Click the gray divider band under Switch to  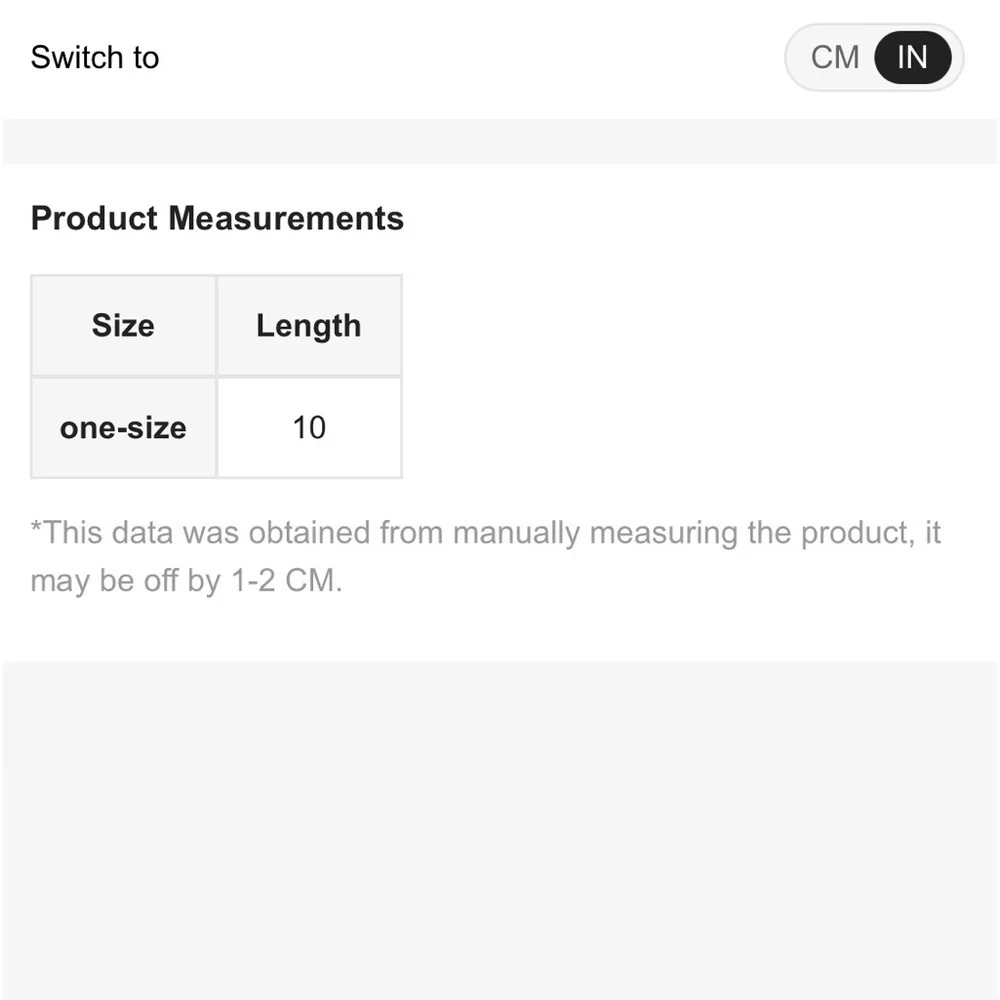[500, 141]
